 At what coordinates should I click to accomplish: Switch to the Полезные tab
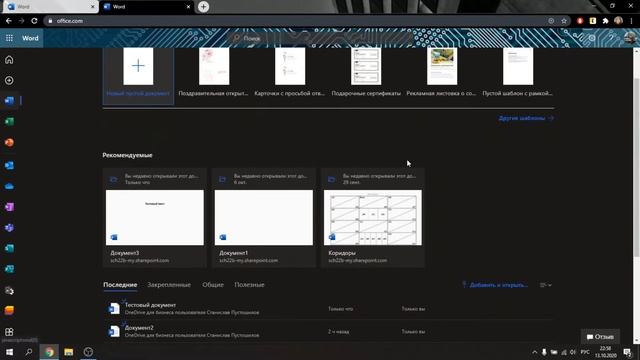tap(249, 284)
